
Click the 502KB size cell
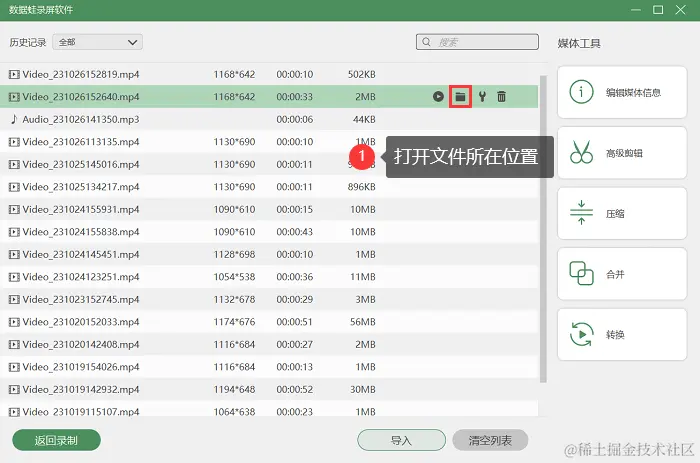(362, 74)
